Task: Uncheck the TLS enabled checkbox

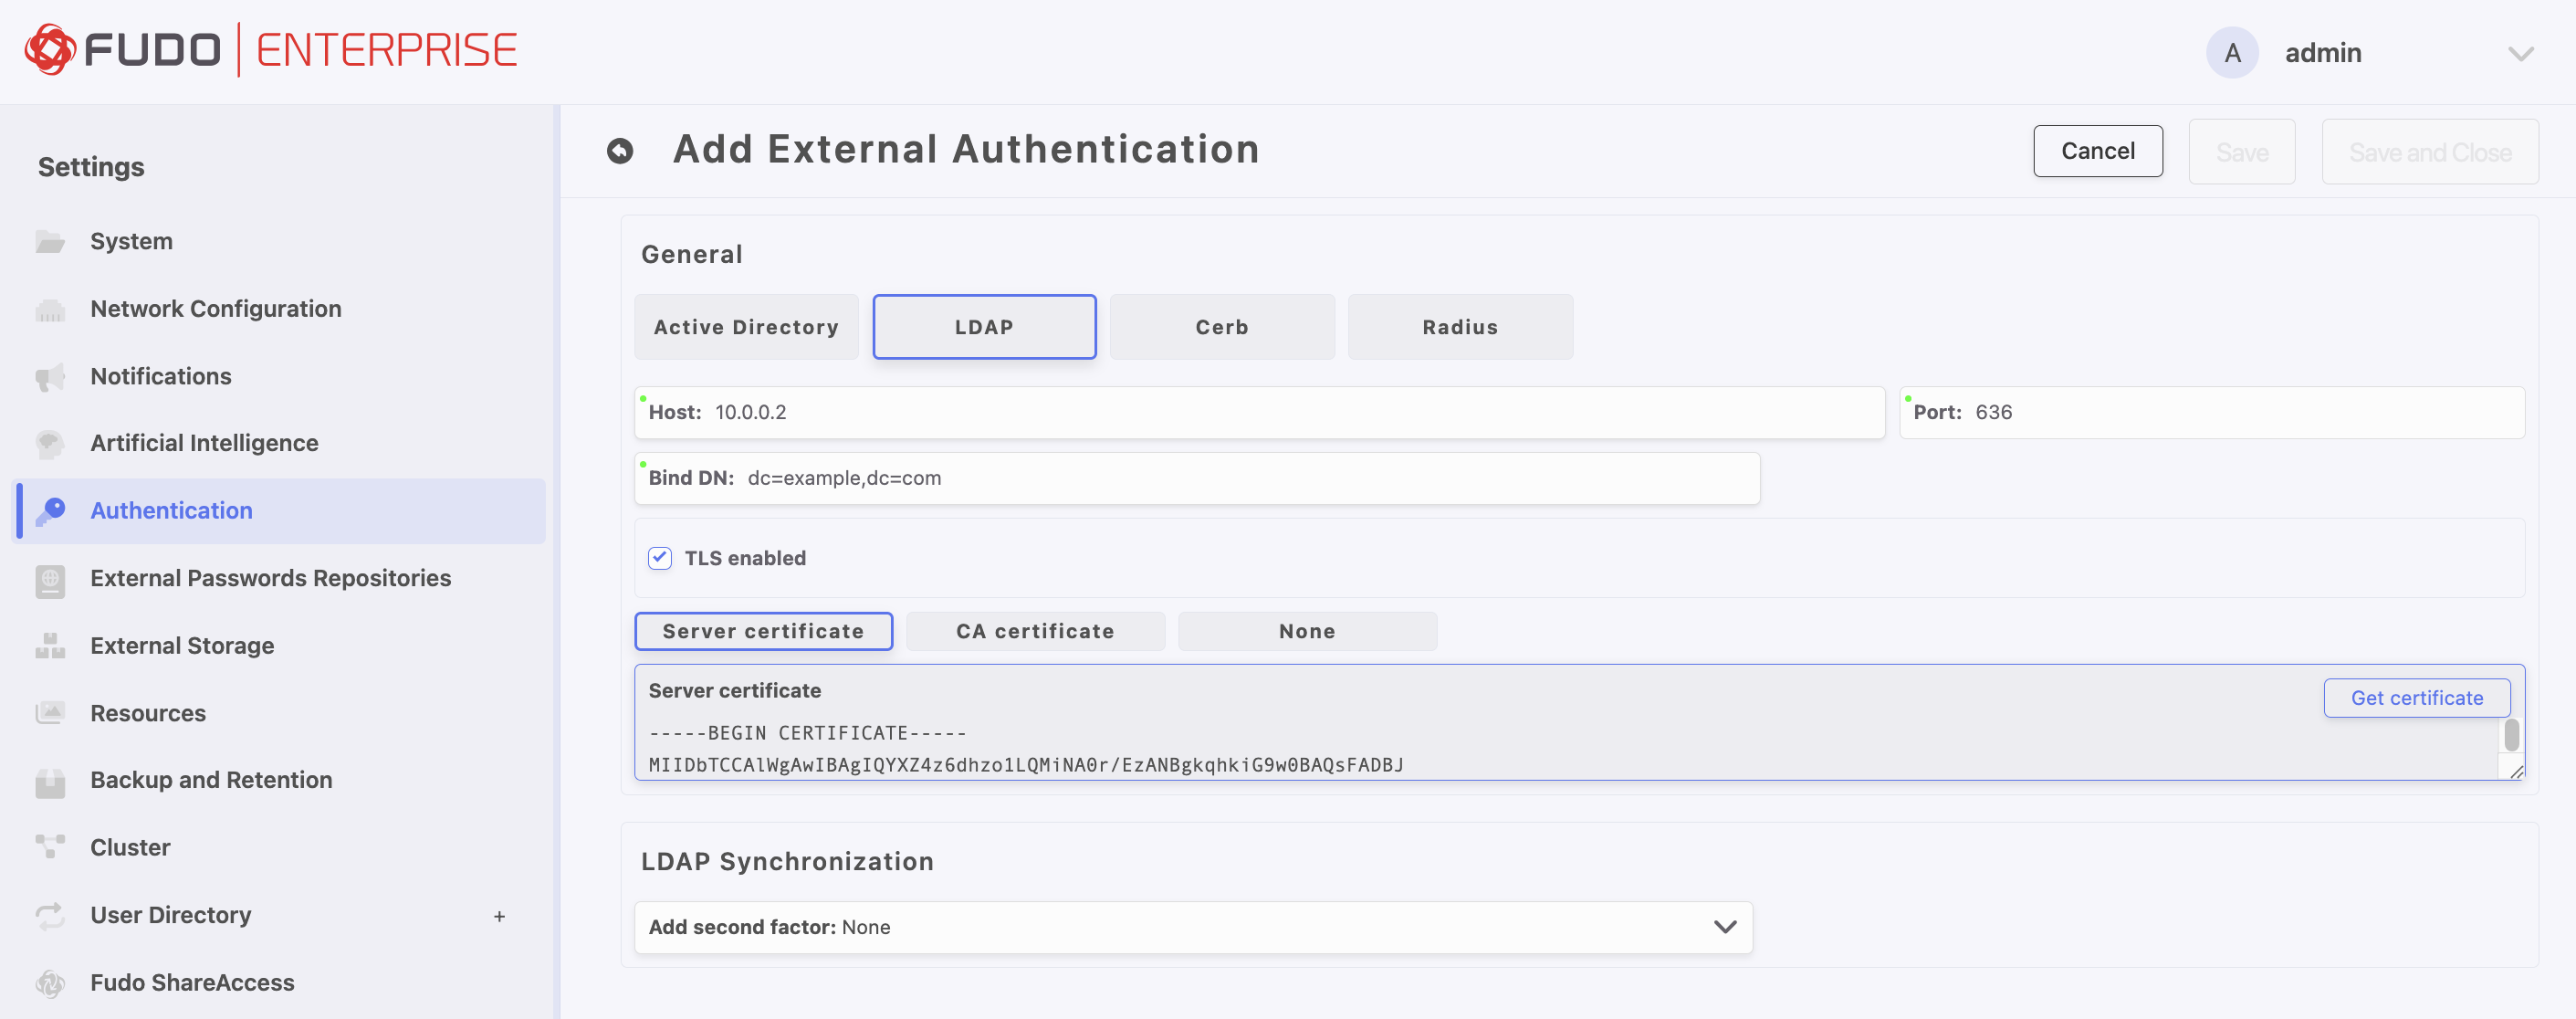Action: 660,558
